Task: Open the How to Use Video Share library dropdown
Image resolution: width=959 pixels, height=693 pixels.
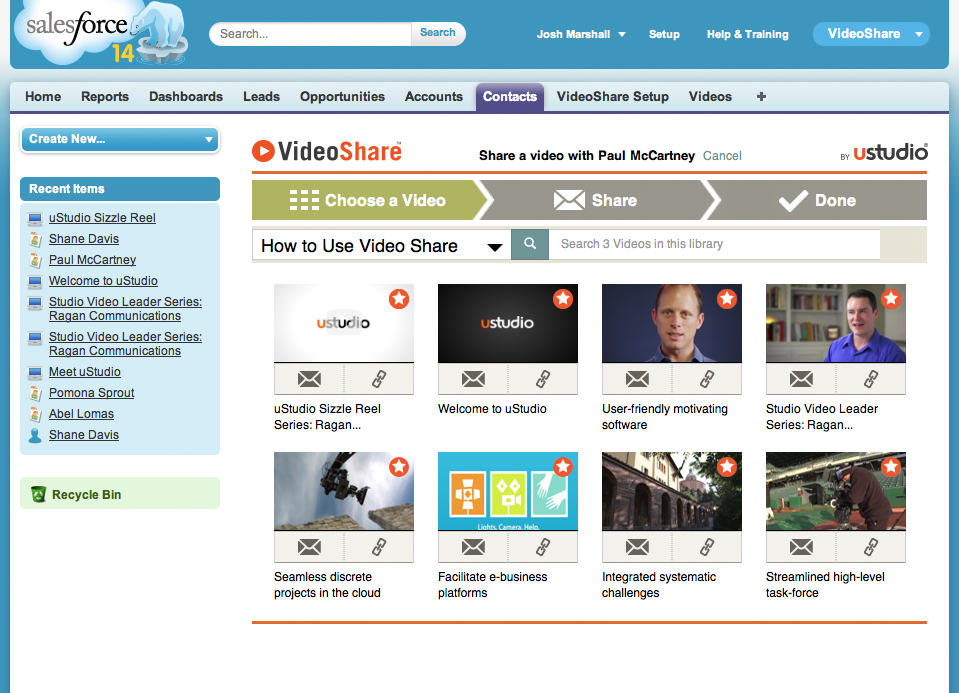Action: tap(382, 245)
